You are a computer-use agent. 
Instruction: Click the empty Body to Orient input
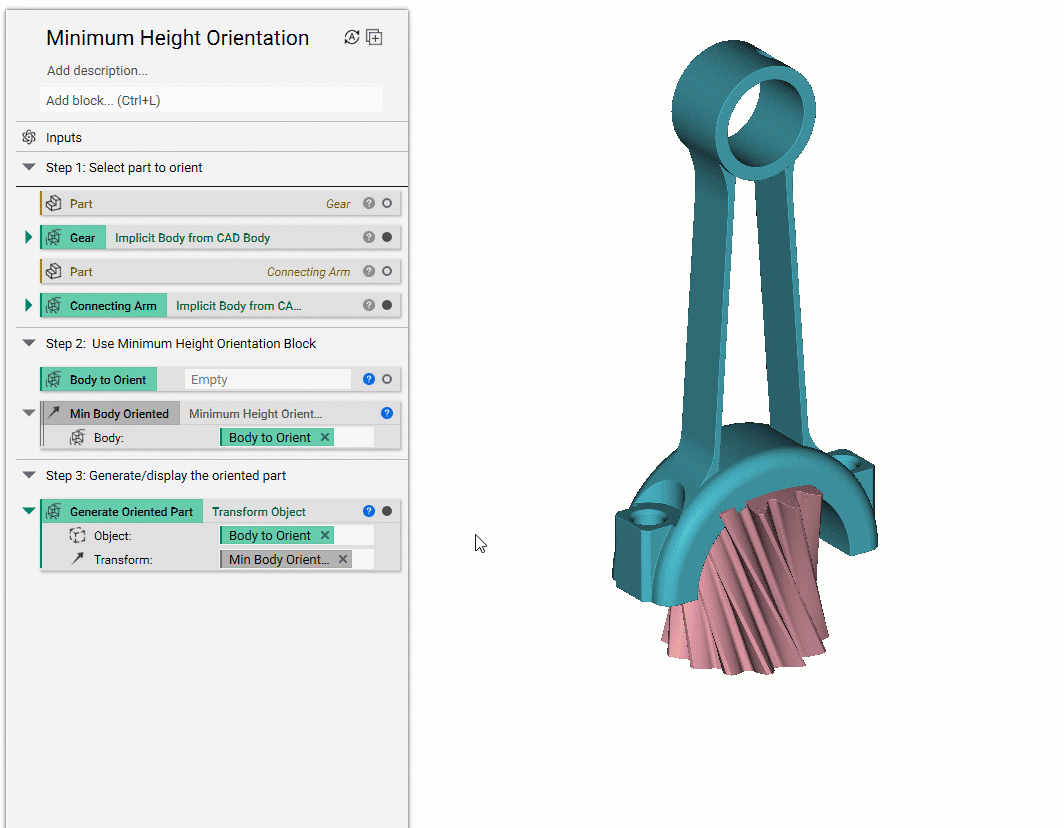coord(267,380)
